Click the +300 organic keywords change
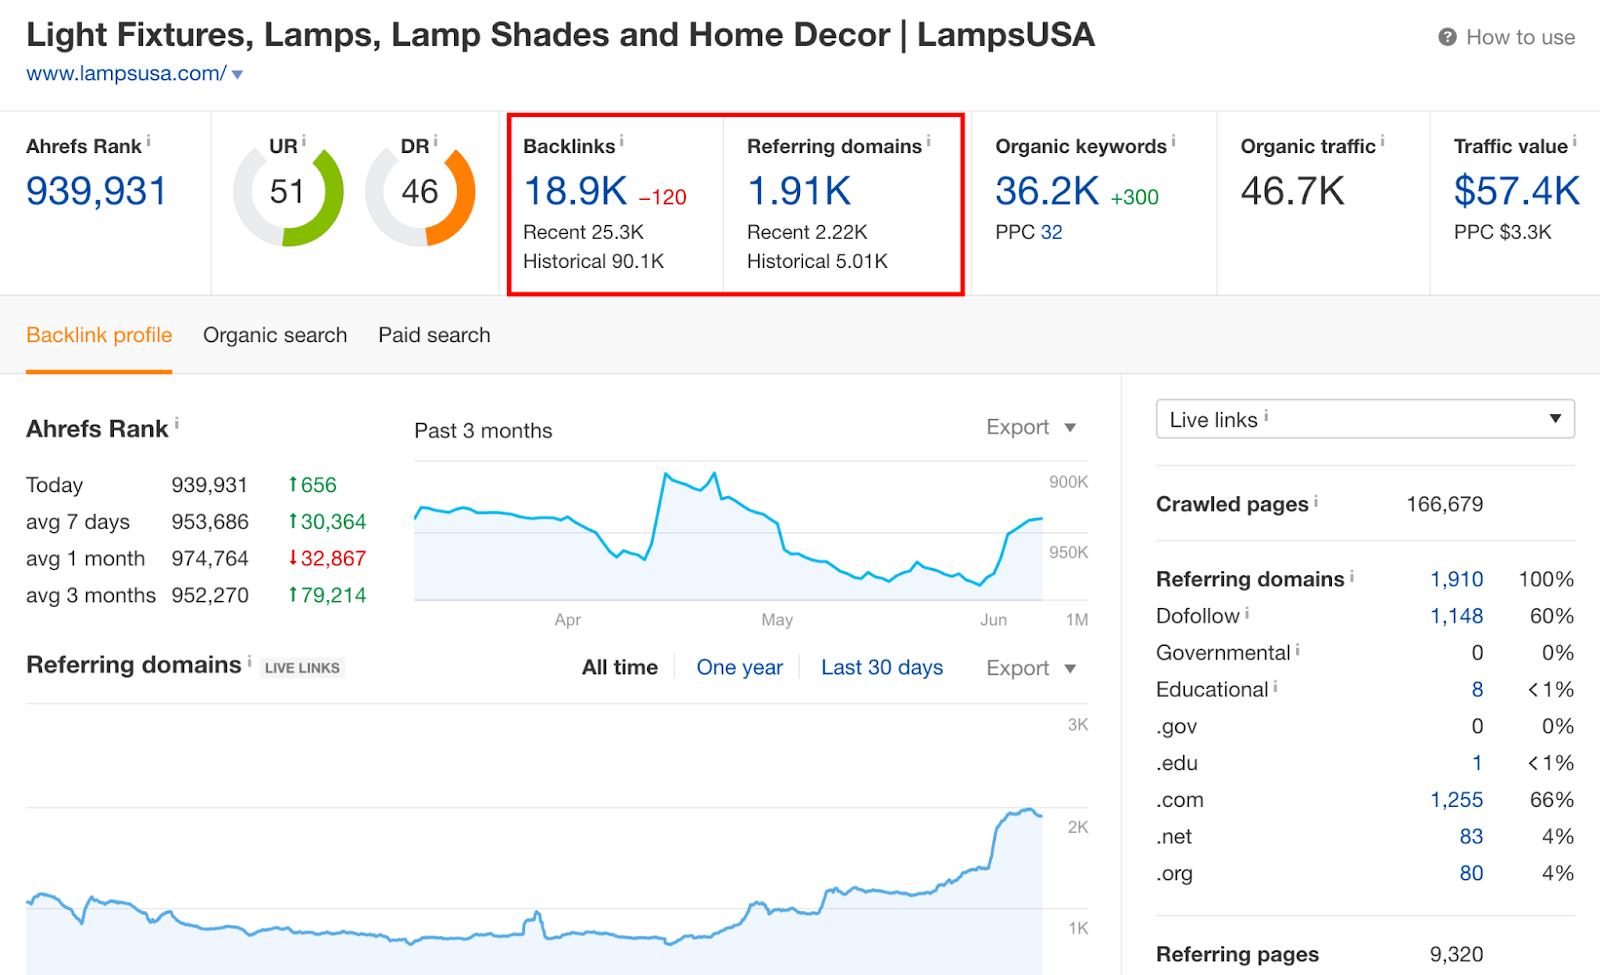 [x=1135, y=197]
